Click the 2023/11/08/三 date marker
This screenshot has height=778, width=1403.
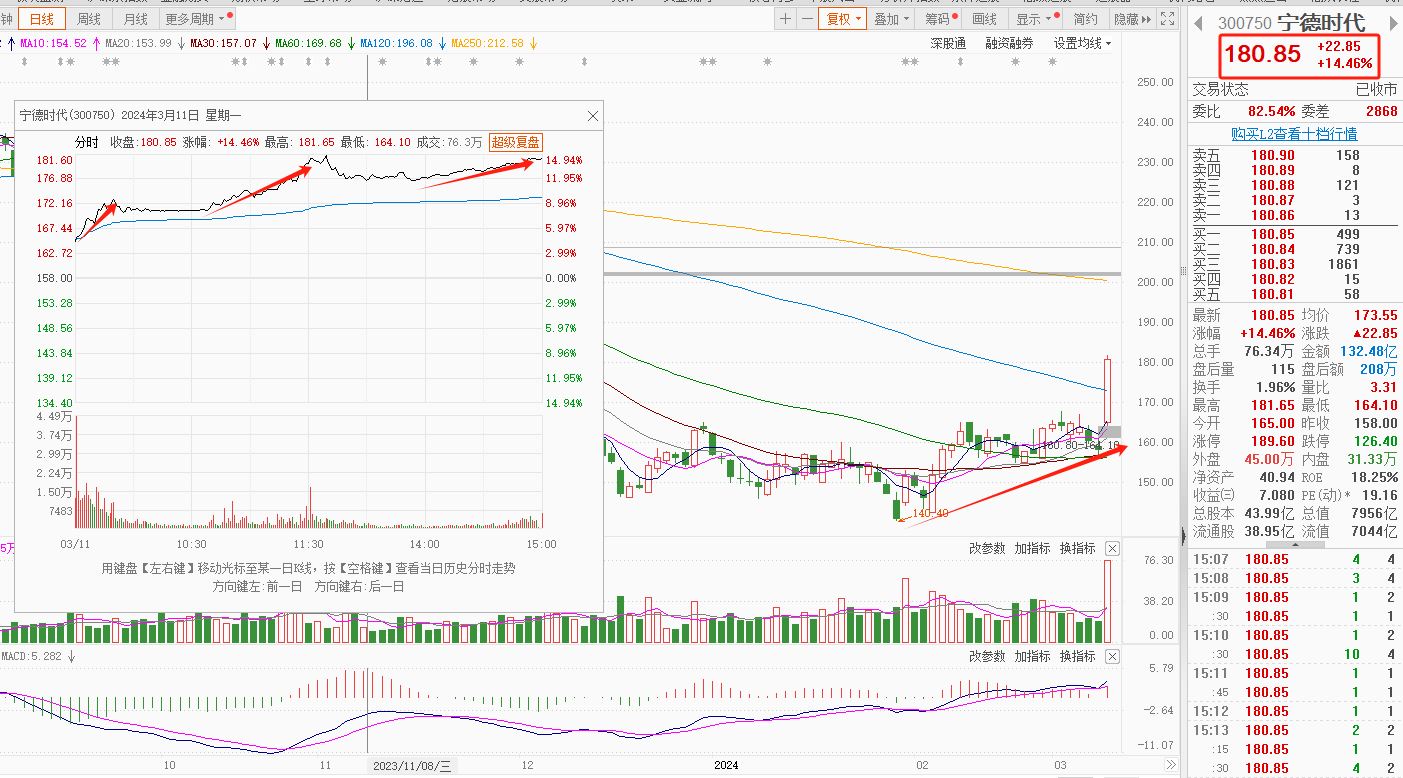coord(411,765)
